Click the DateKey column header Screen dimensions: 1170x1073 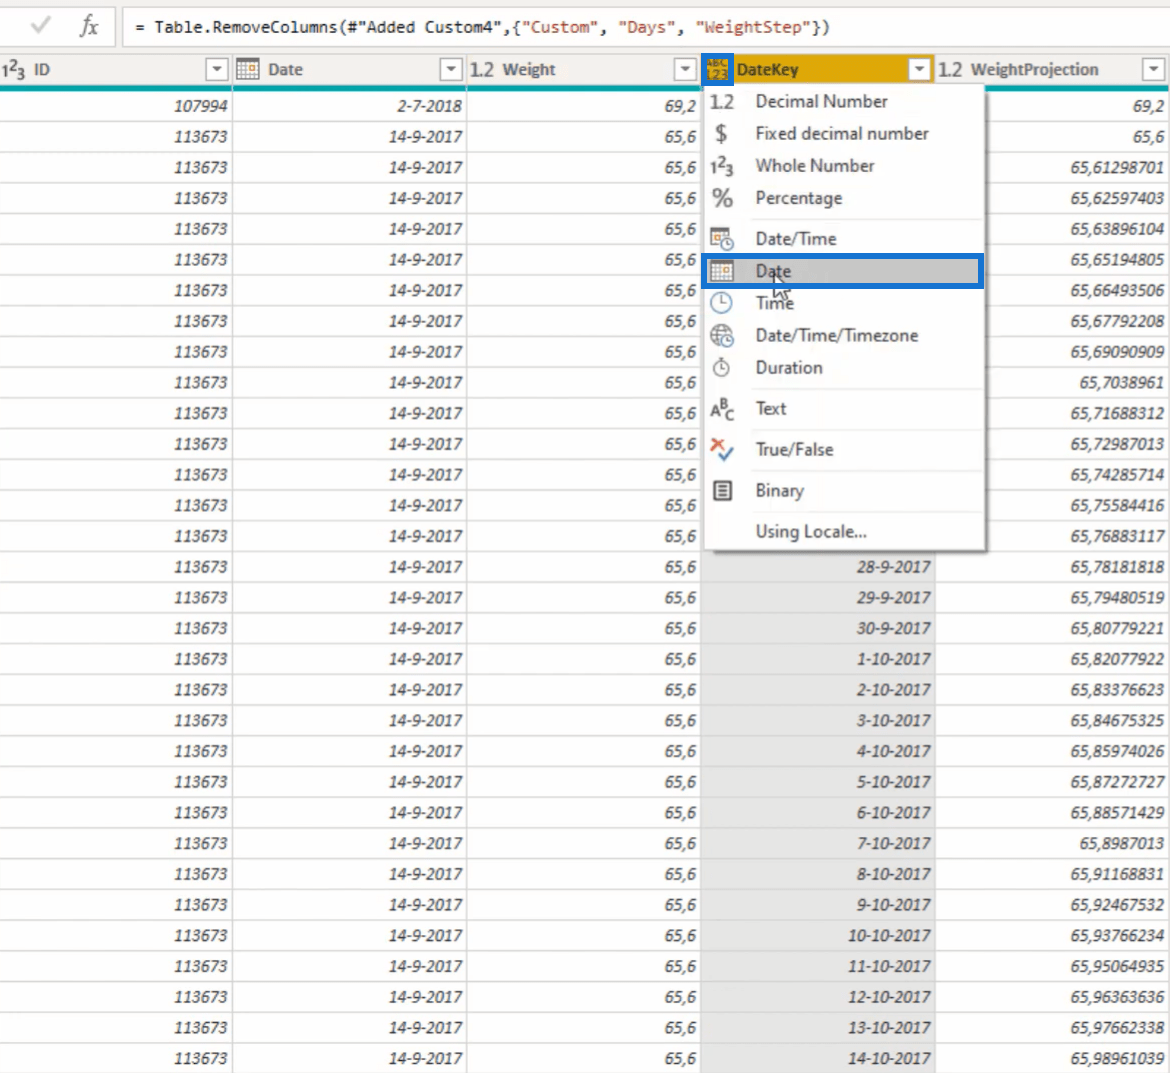(818, 69)
